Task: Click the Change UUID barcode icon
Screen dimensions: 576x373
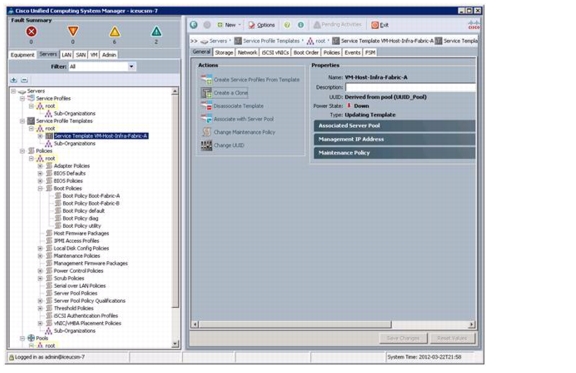Action: 206,145
